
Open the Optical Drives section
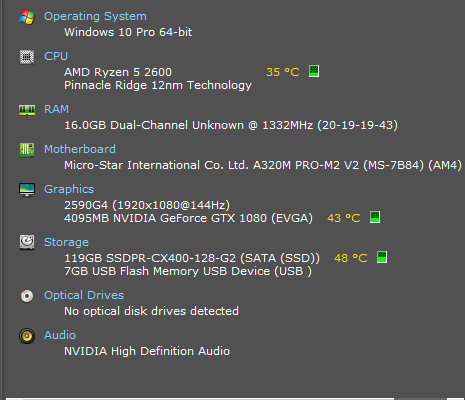(84, 295)
